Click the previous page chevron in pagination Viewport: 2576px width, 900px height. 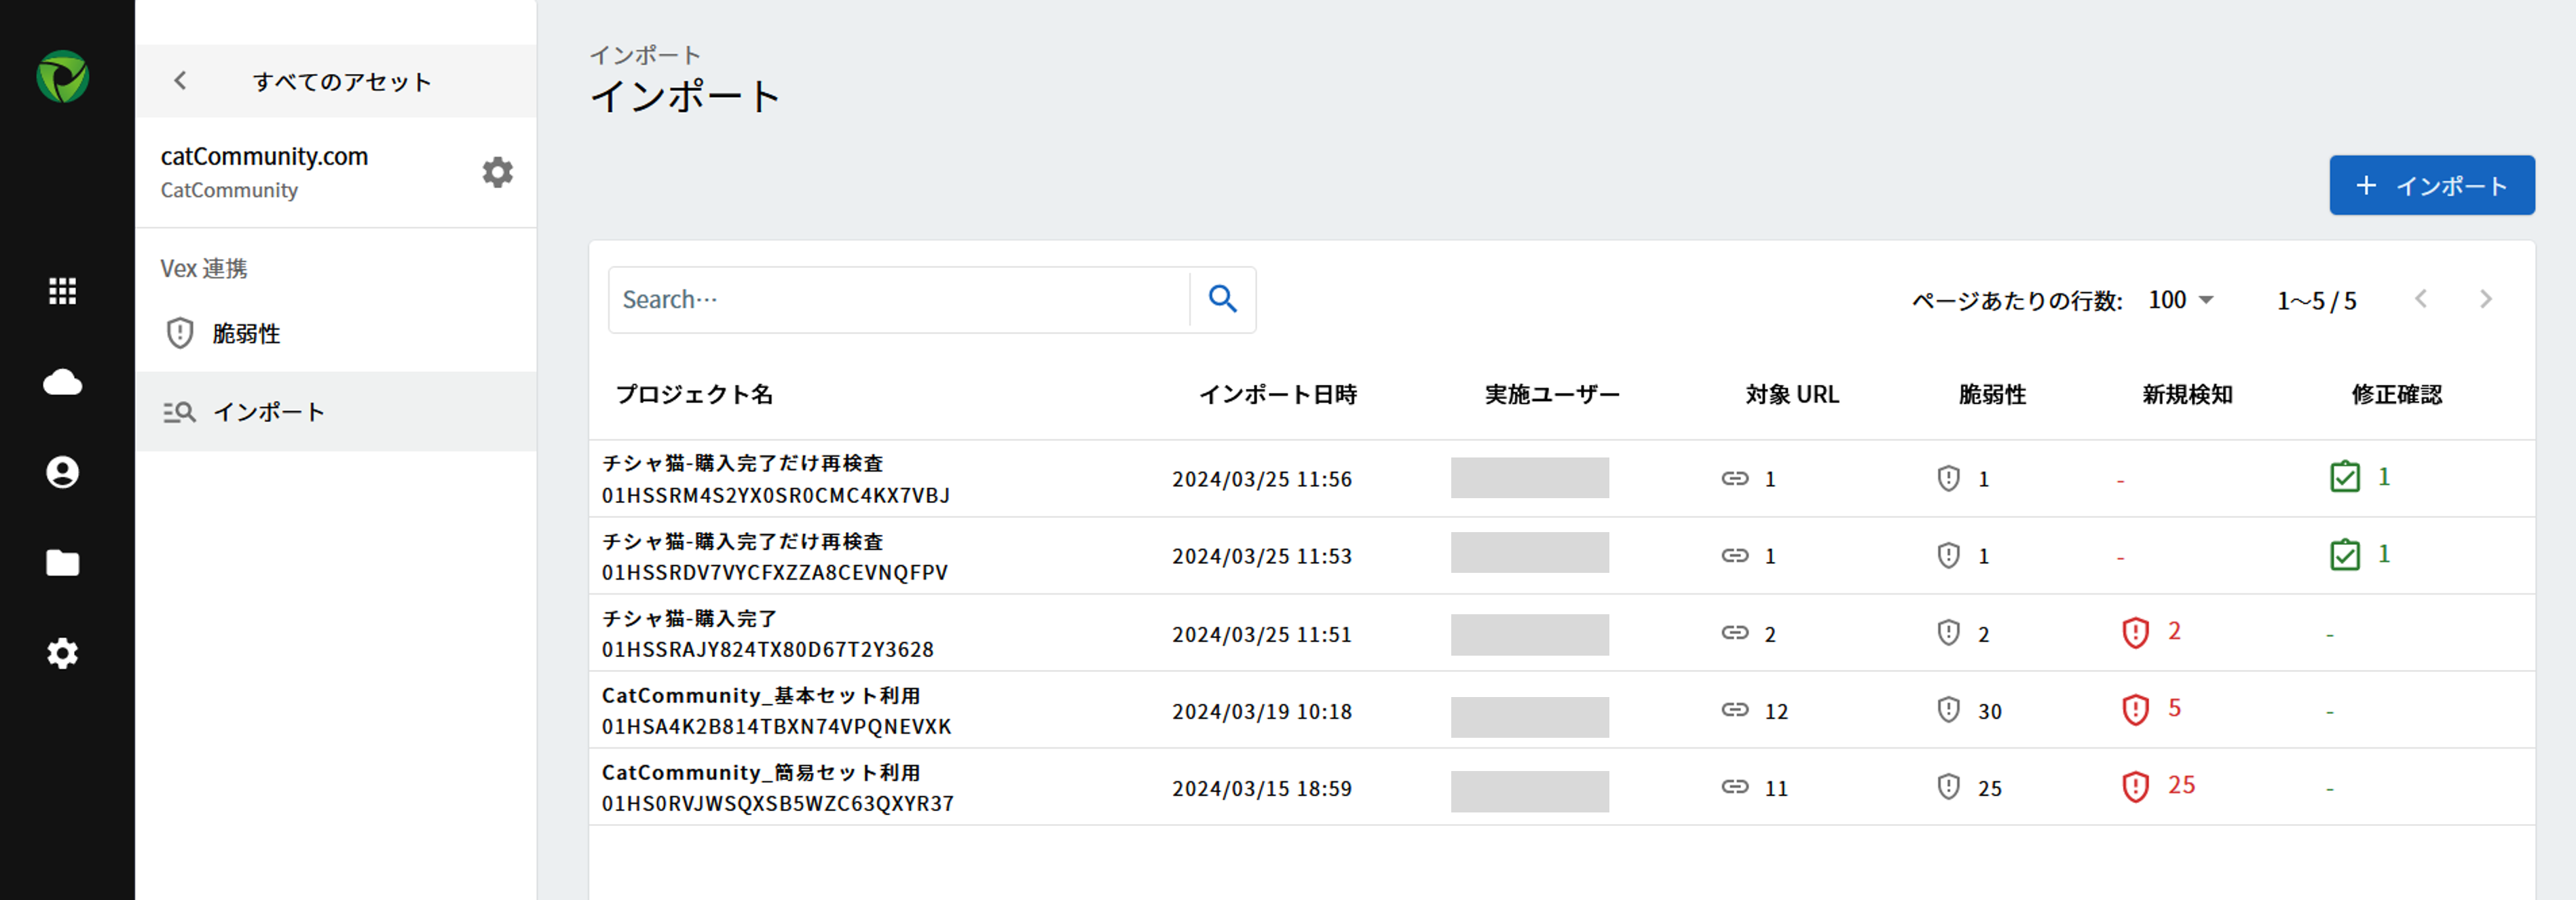click(x=2421, y=299)
